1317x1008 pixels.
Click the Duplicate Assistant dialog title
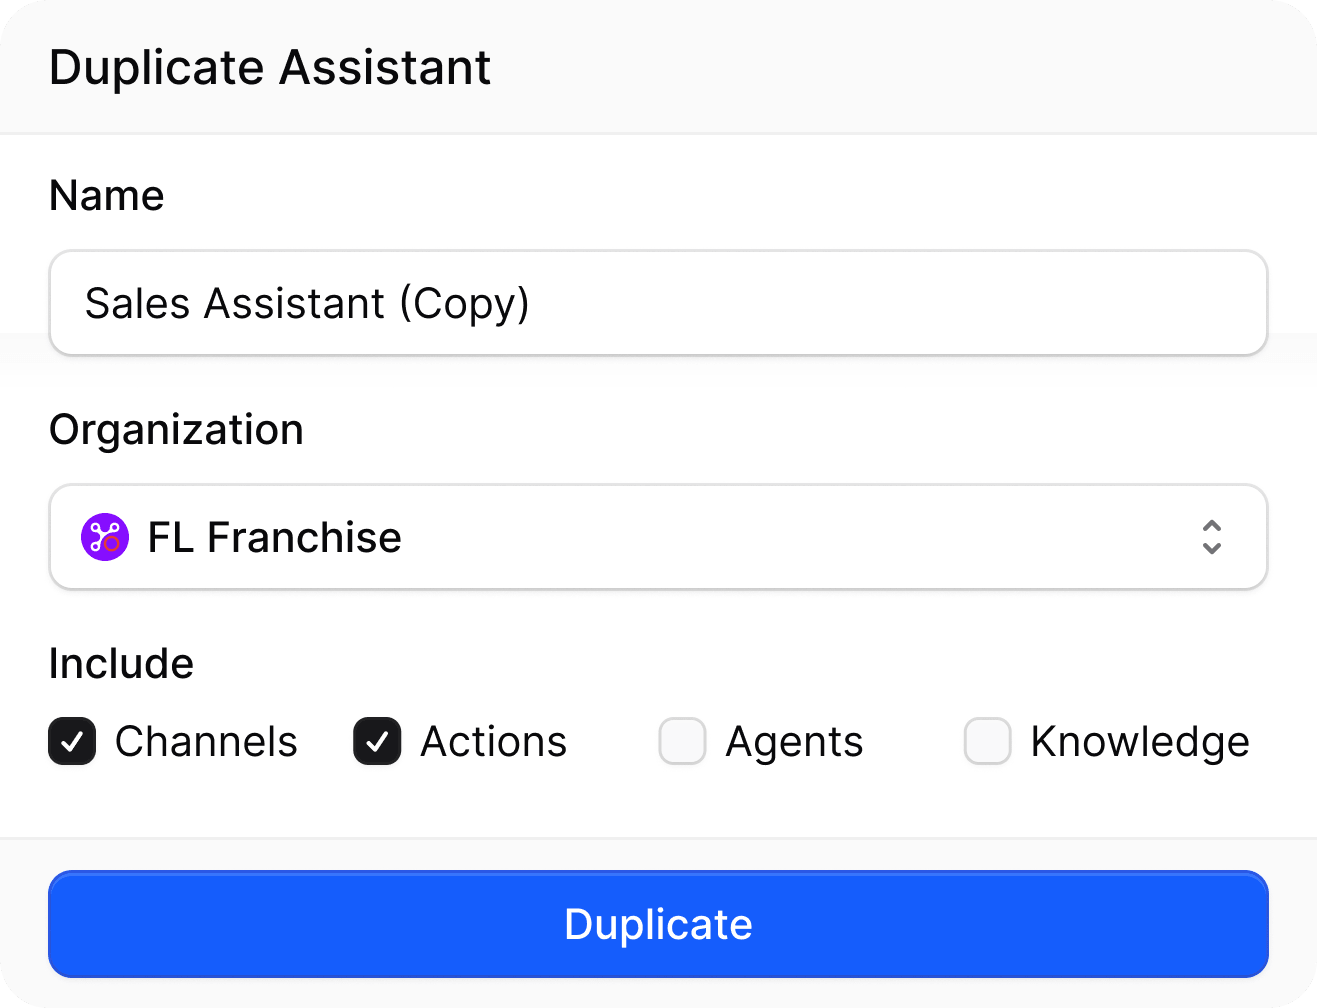tap(270, 67)
